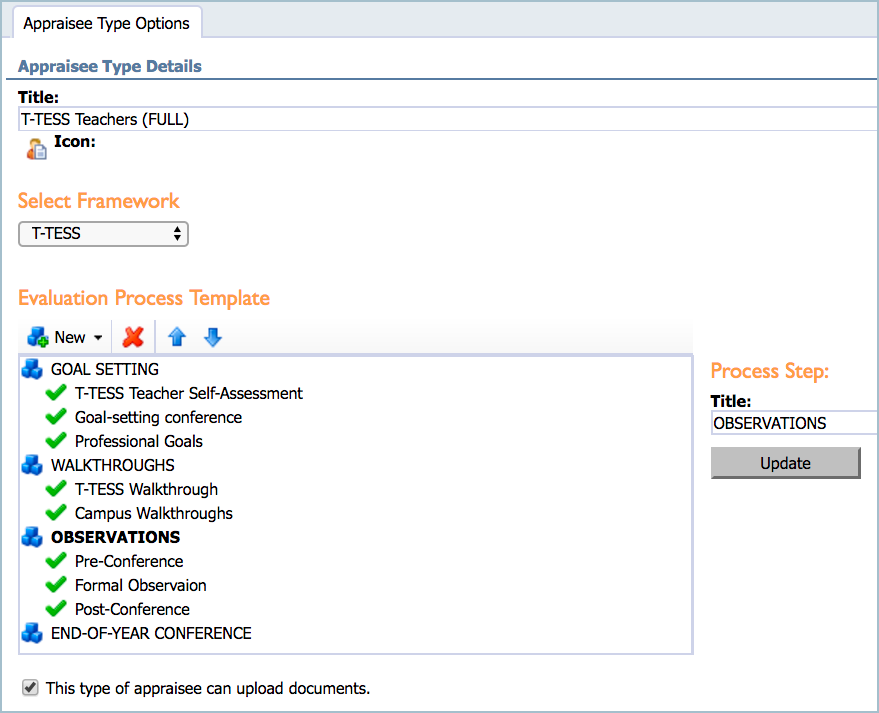Click the Process Step Title input field
Image resolution: width=879 pixels, height=713 pixels.
794,423
